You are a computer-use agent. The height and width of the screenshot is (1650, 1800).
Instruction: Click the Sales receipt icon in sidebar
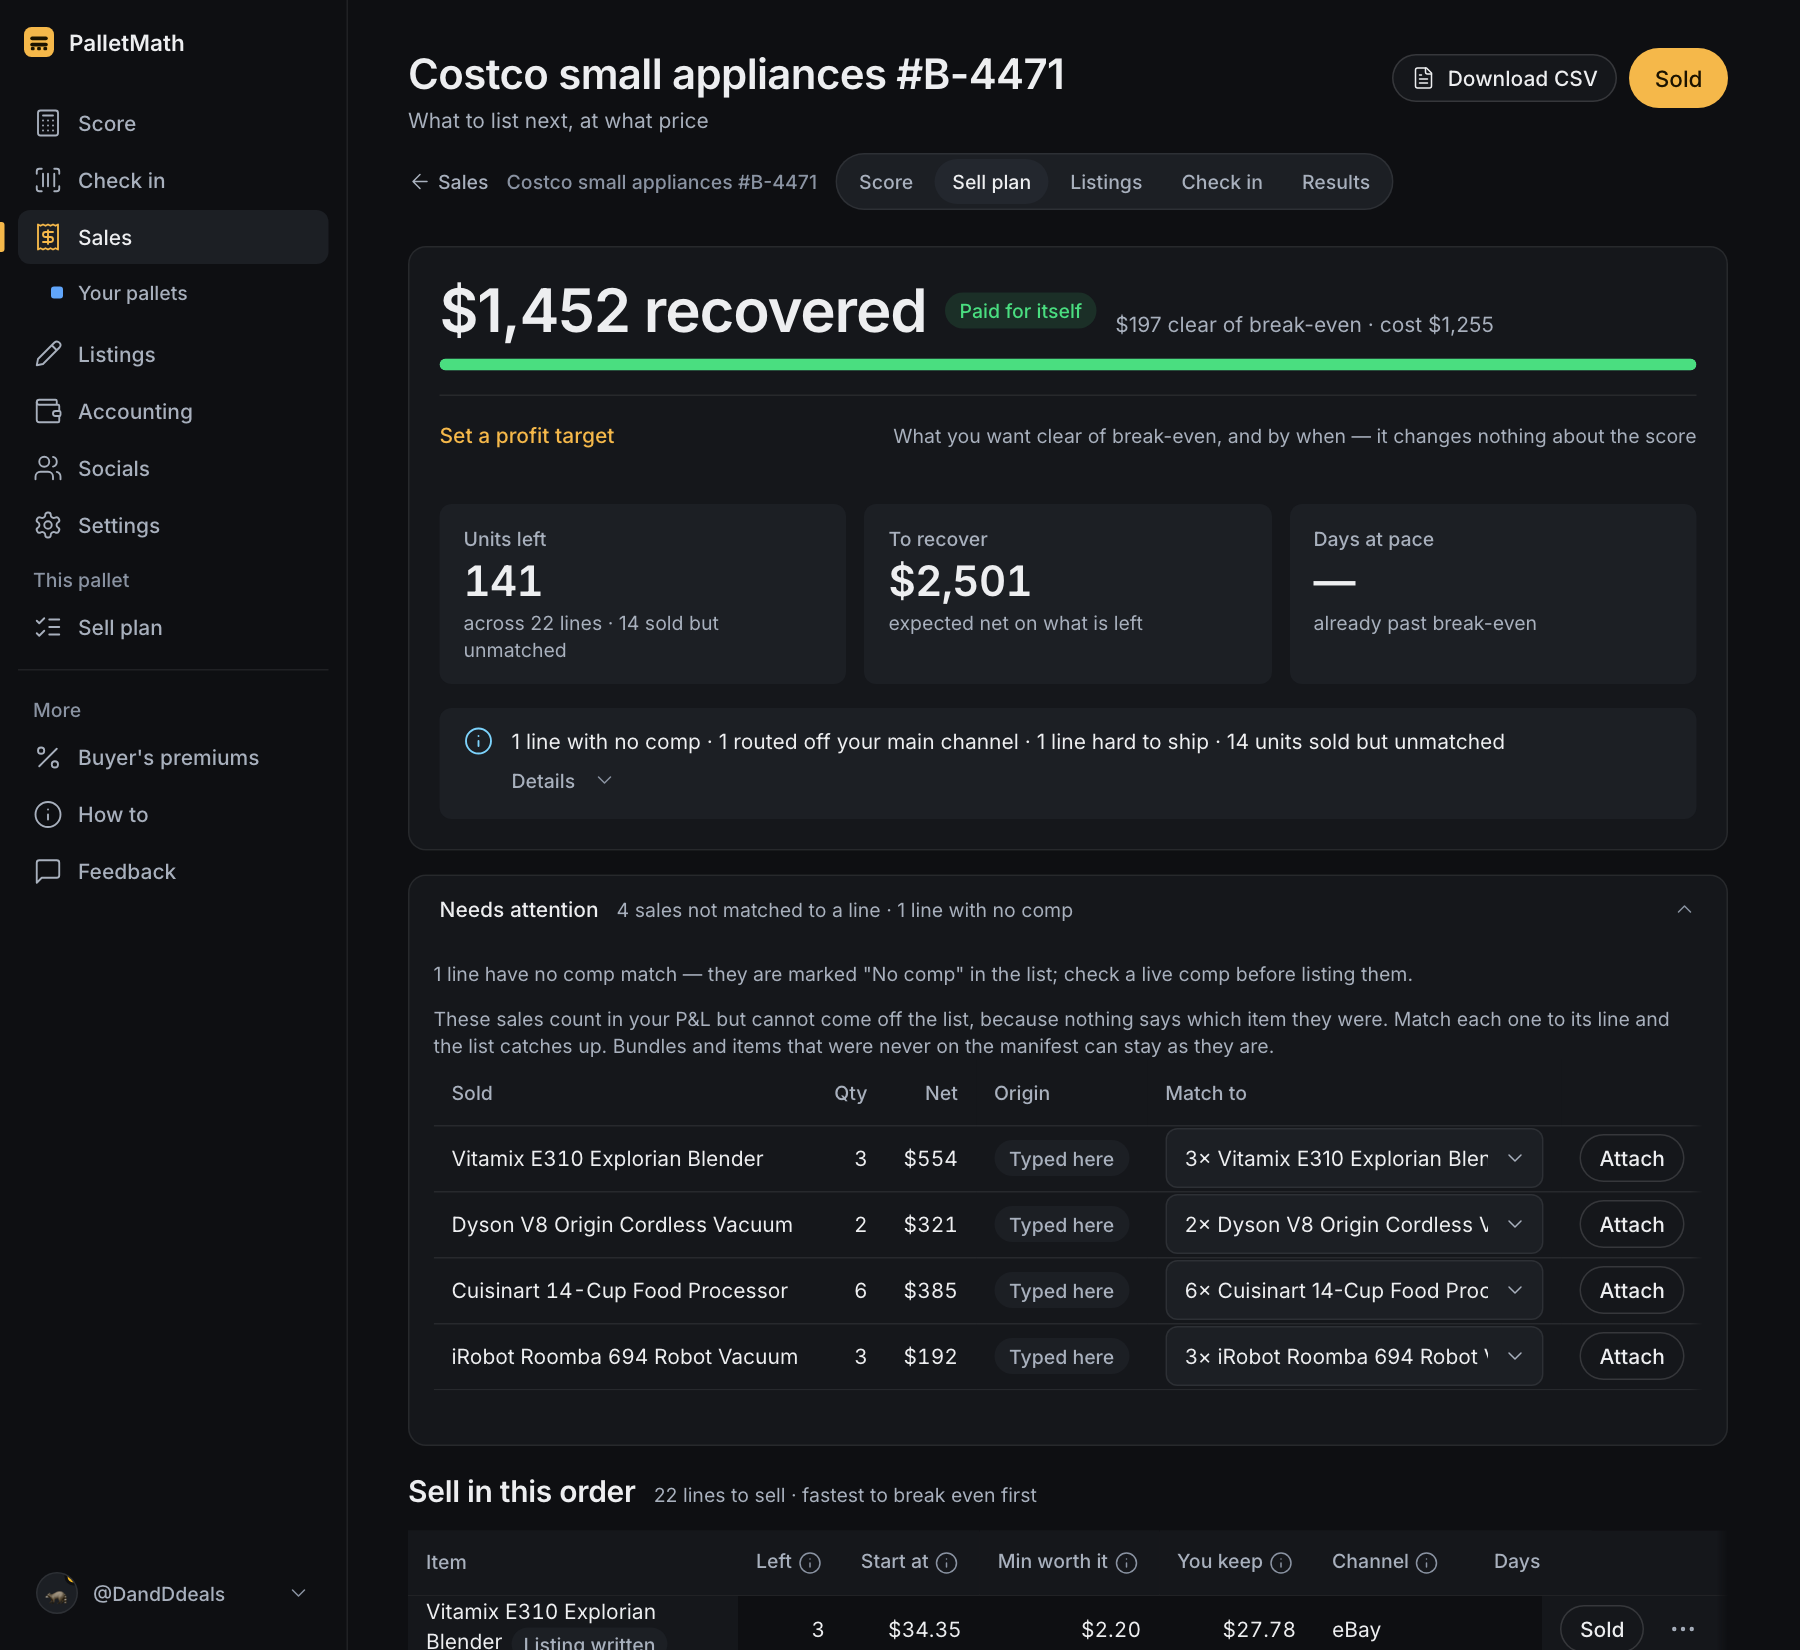pos(48,237)
